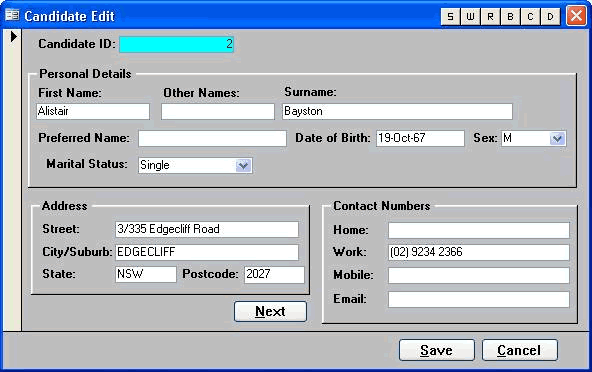This screenshot has height=372, width=592.
Task: Click the Next button
Action: tap(270, 312)
